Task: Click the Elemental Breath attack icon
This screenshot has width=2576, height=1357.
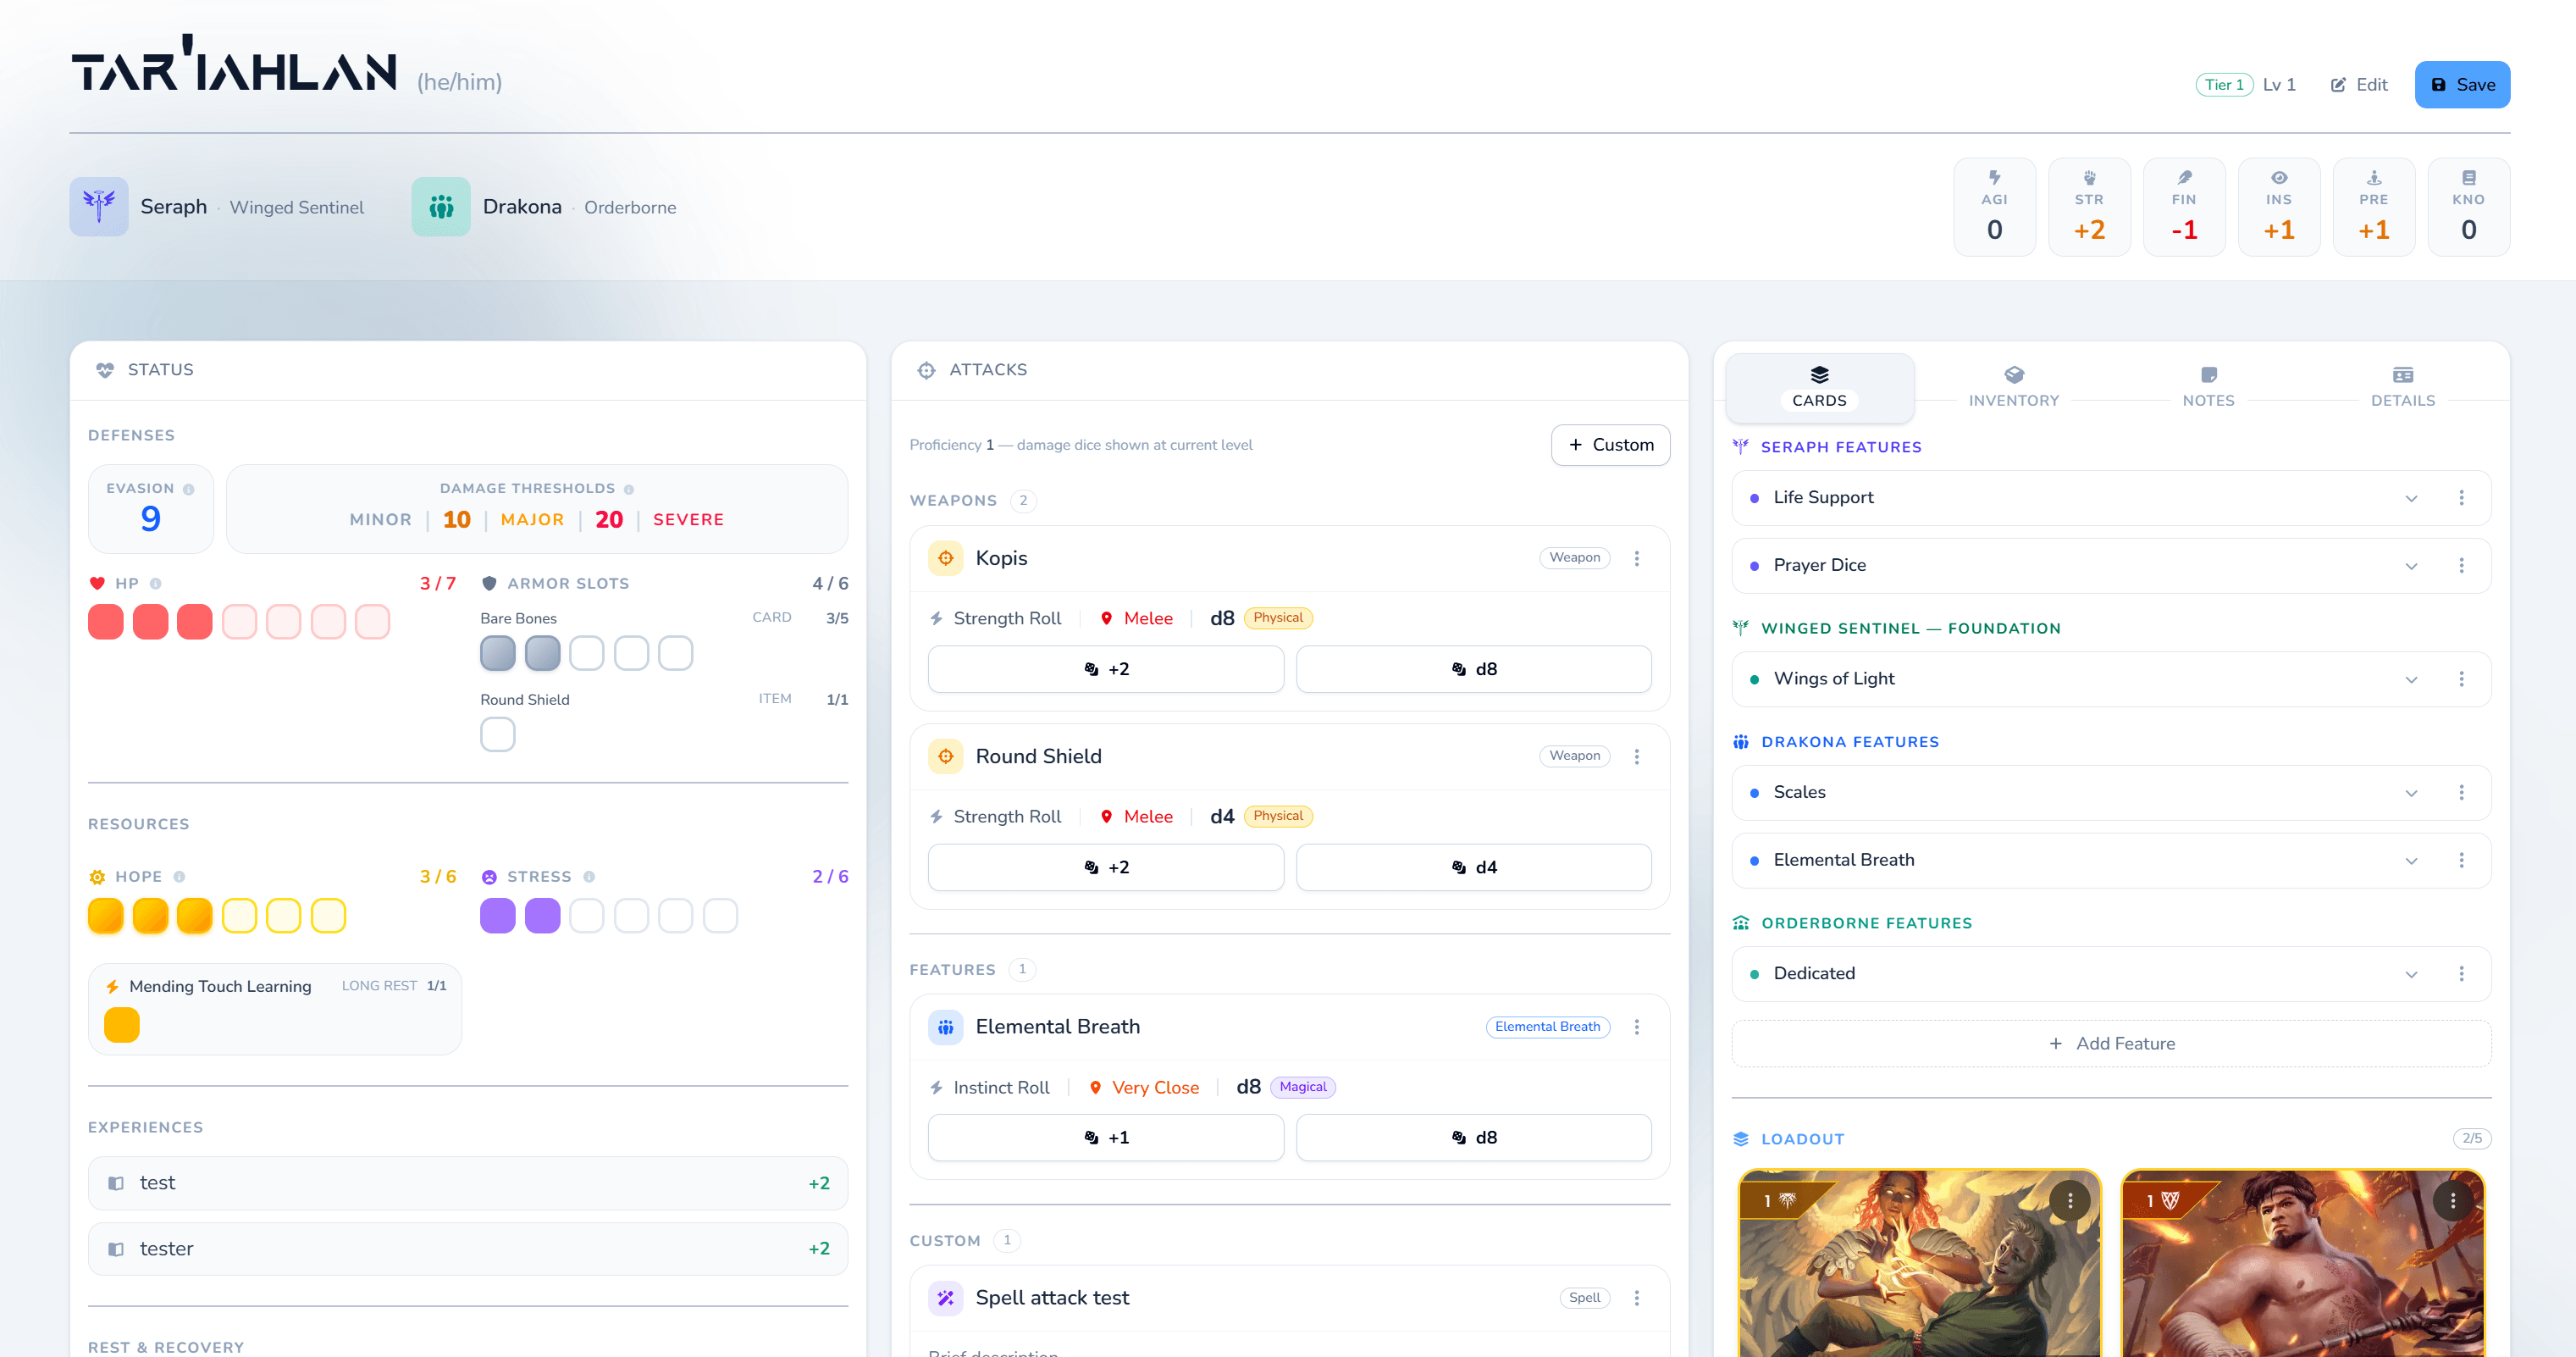Action: coord(946,1027)
